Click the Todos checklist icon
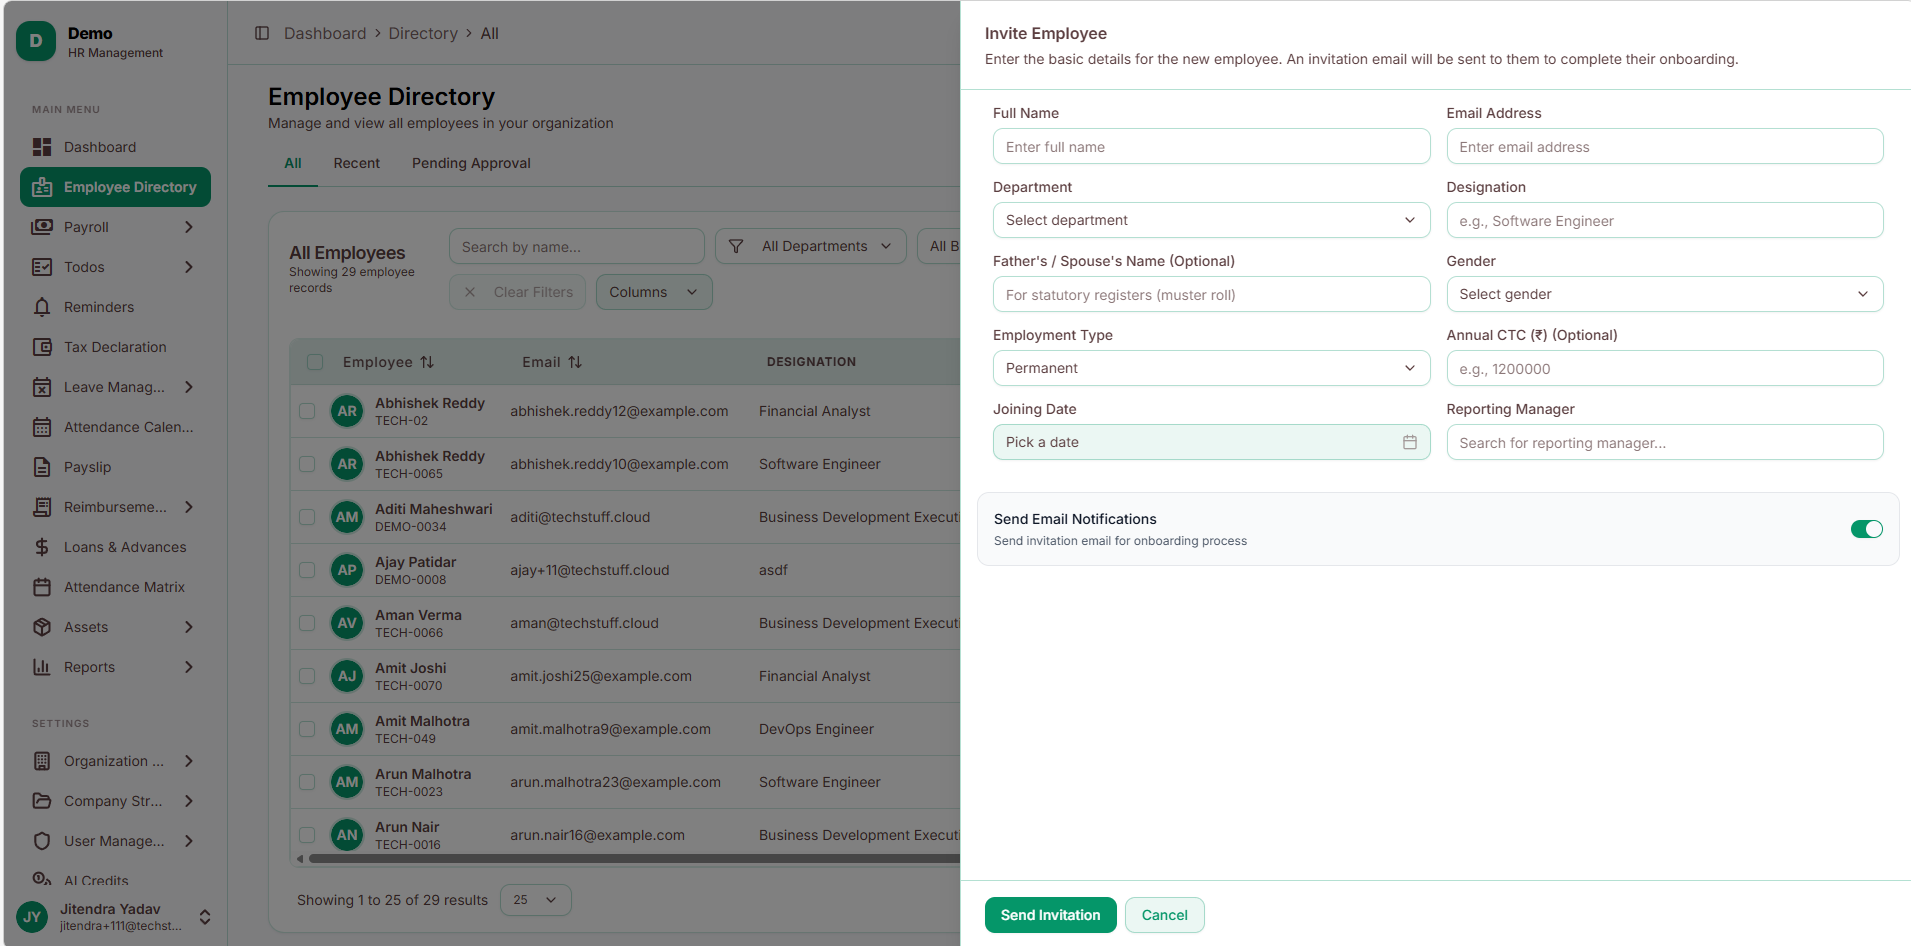The image size is (1911, 946). [x=42, y=267]
